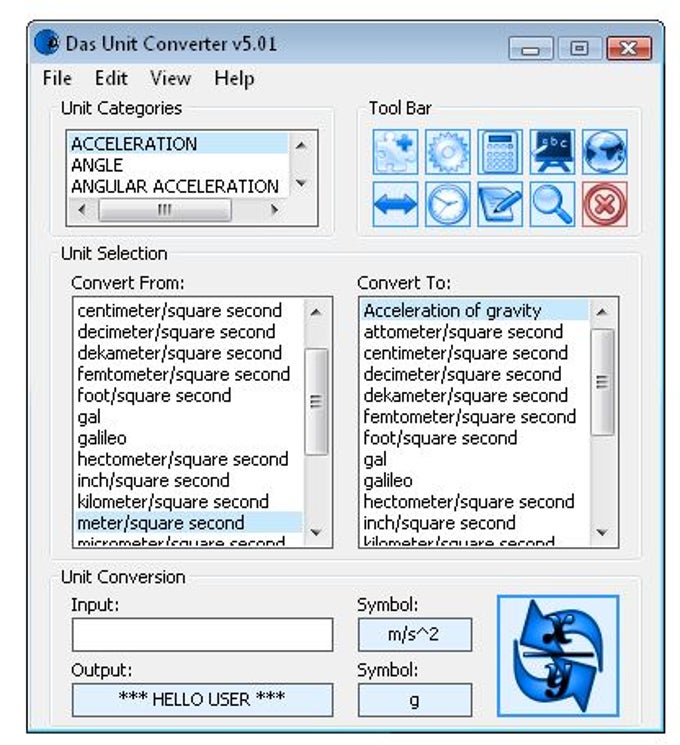680x745 pixels.
Task: Choose galileo in Convert From list
Action: tap(188, 438)
